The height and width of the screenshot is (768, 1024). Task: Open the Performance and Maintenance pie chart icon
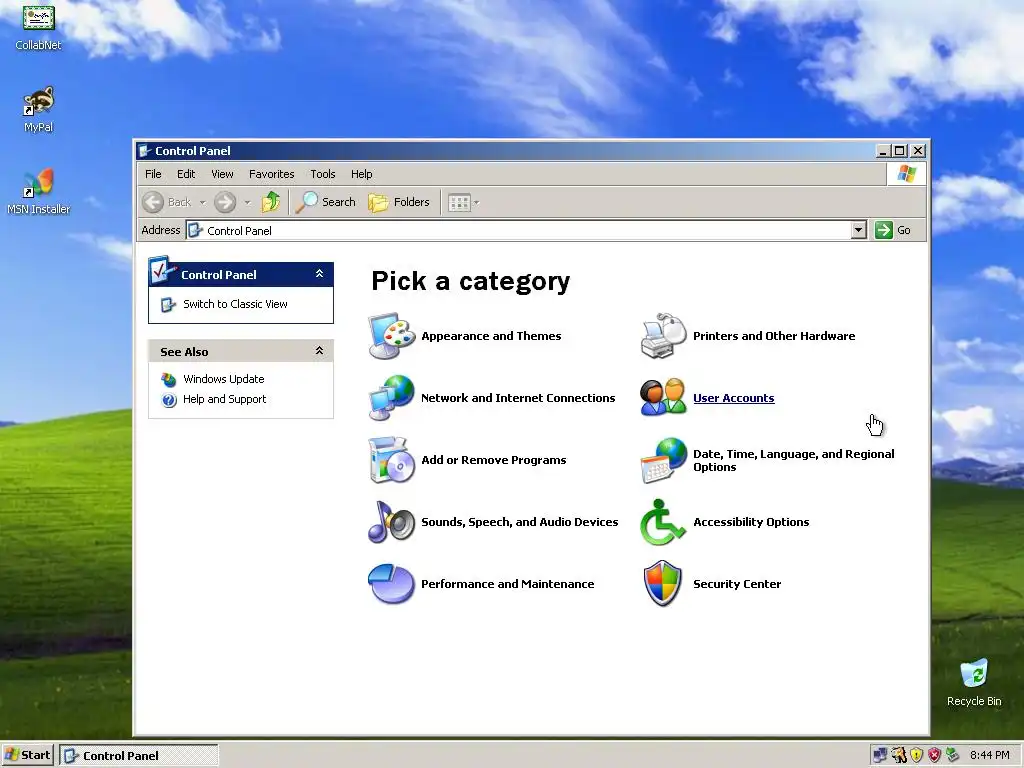click(x=391, y=584)
